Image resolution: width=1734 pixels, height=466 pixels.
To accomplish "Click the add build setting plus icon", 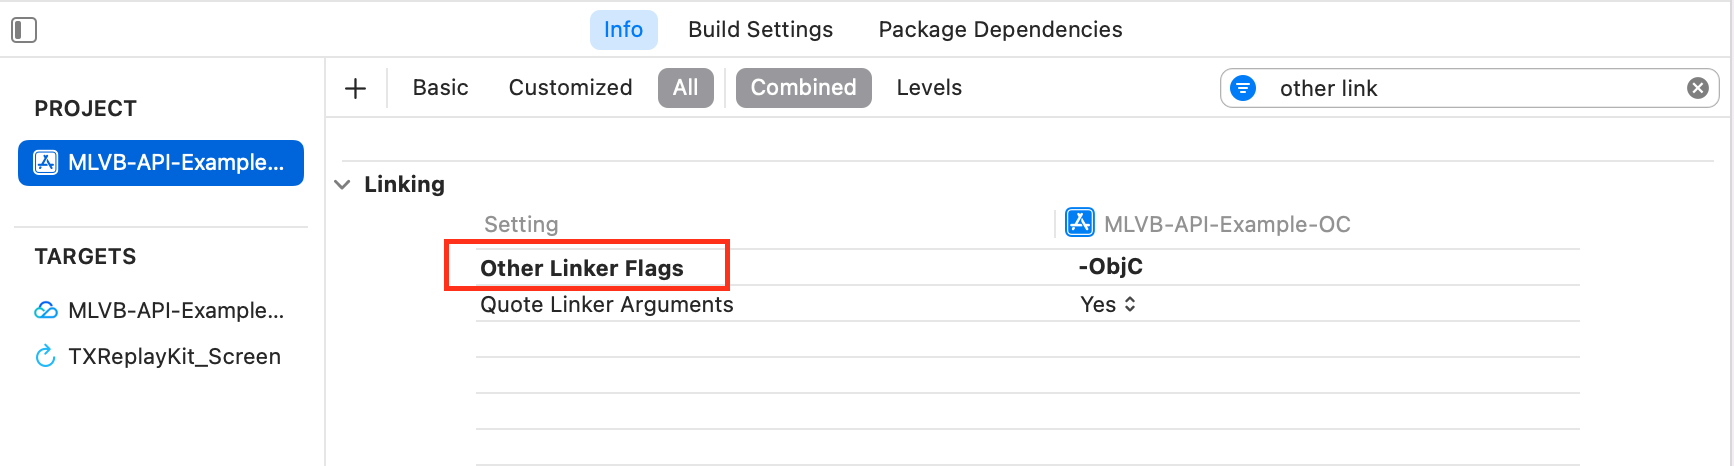I will coord(355,88).
